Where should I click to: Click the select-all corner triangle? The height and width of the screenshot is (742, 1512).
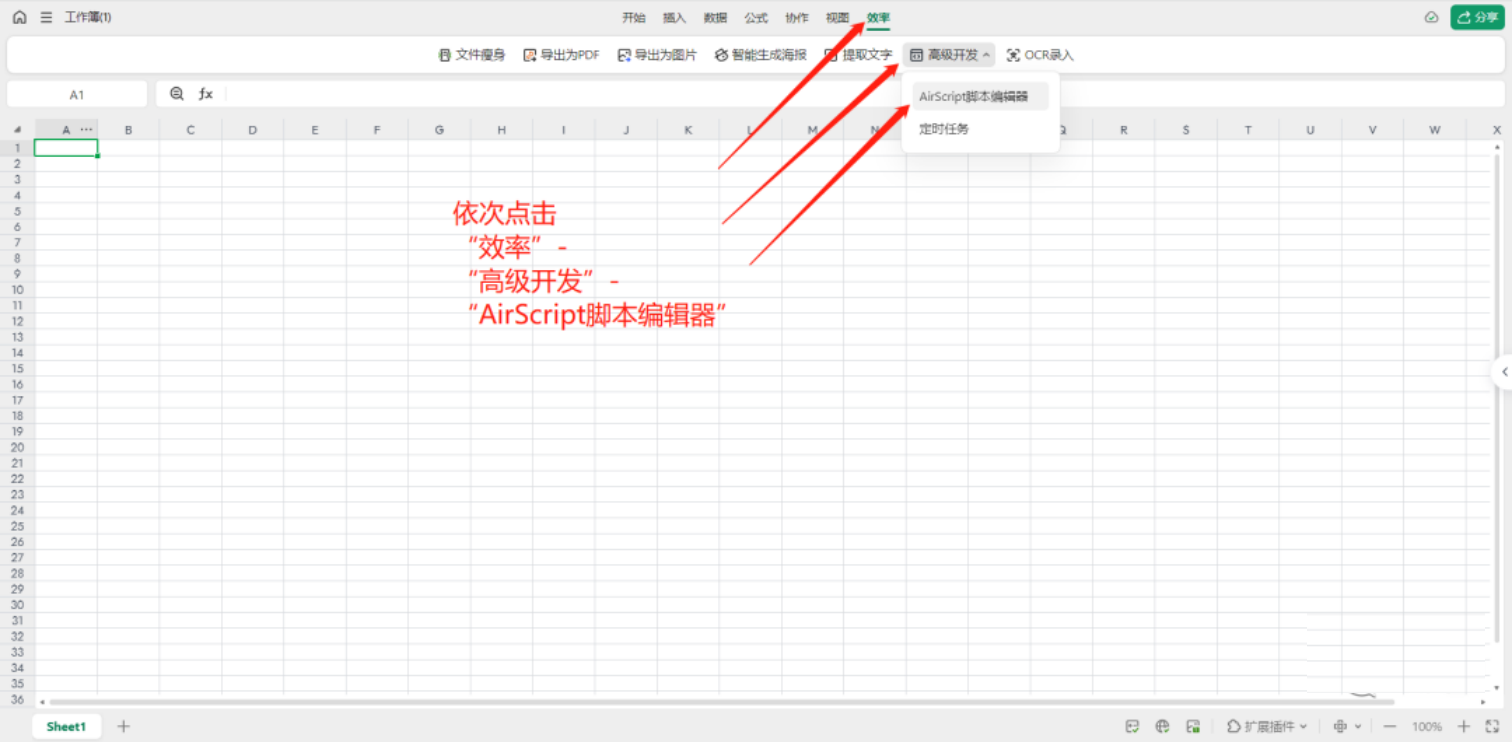point(17,130)
